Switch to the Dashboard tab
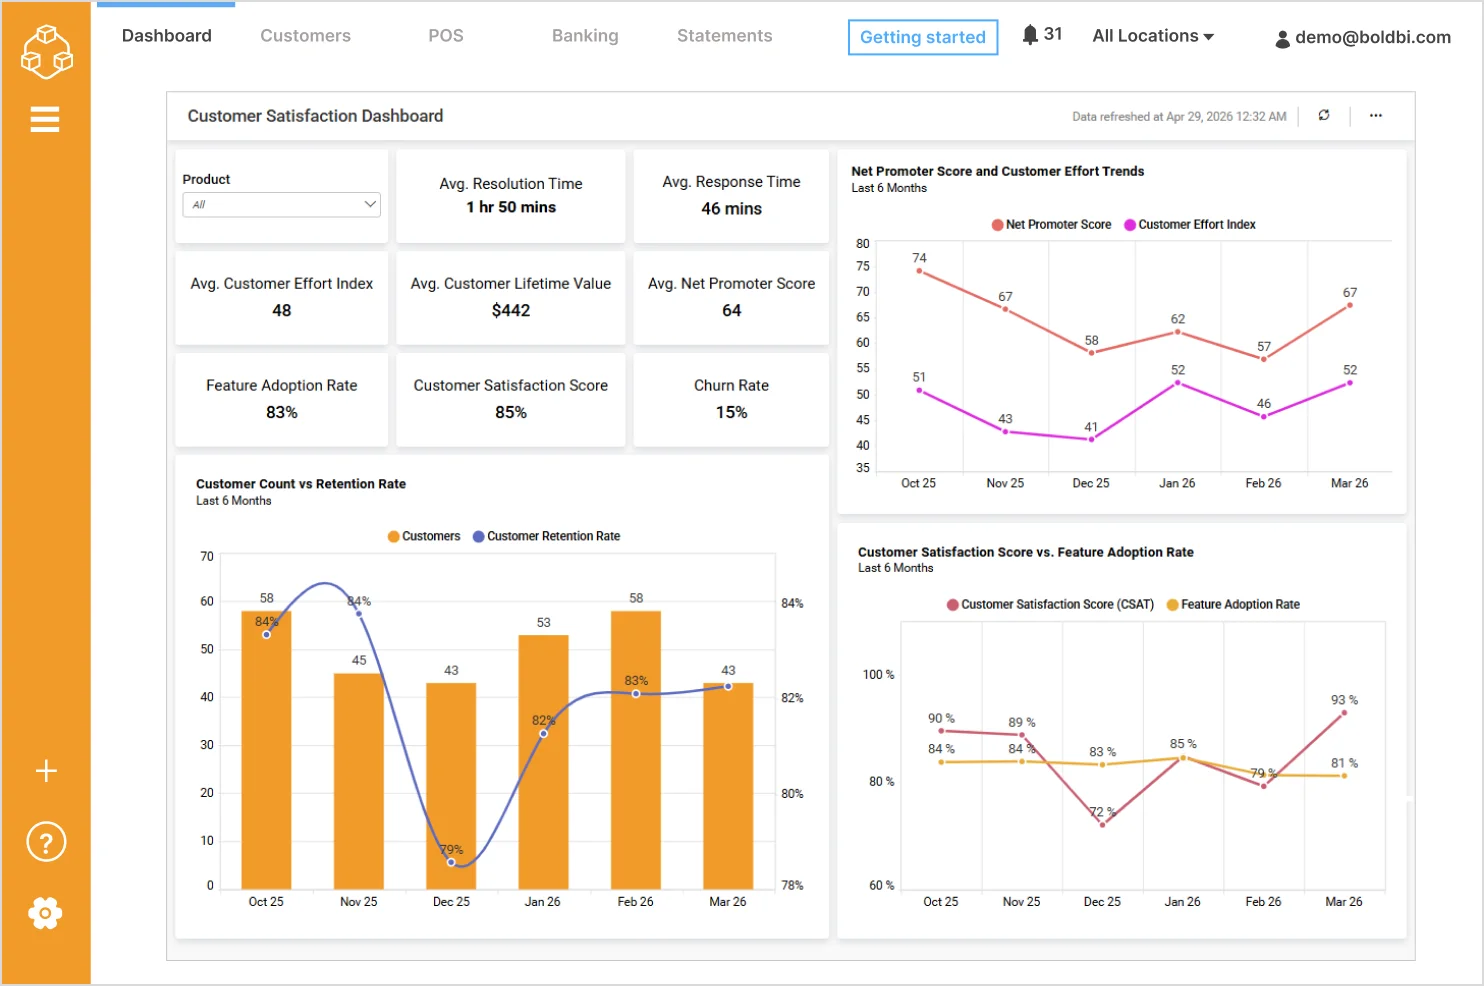1484x986 pixels. tap(167, 36)
